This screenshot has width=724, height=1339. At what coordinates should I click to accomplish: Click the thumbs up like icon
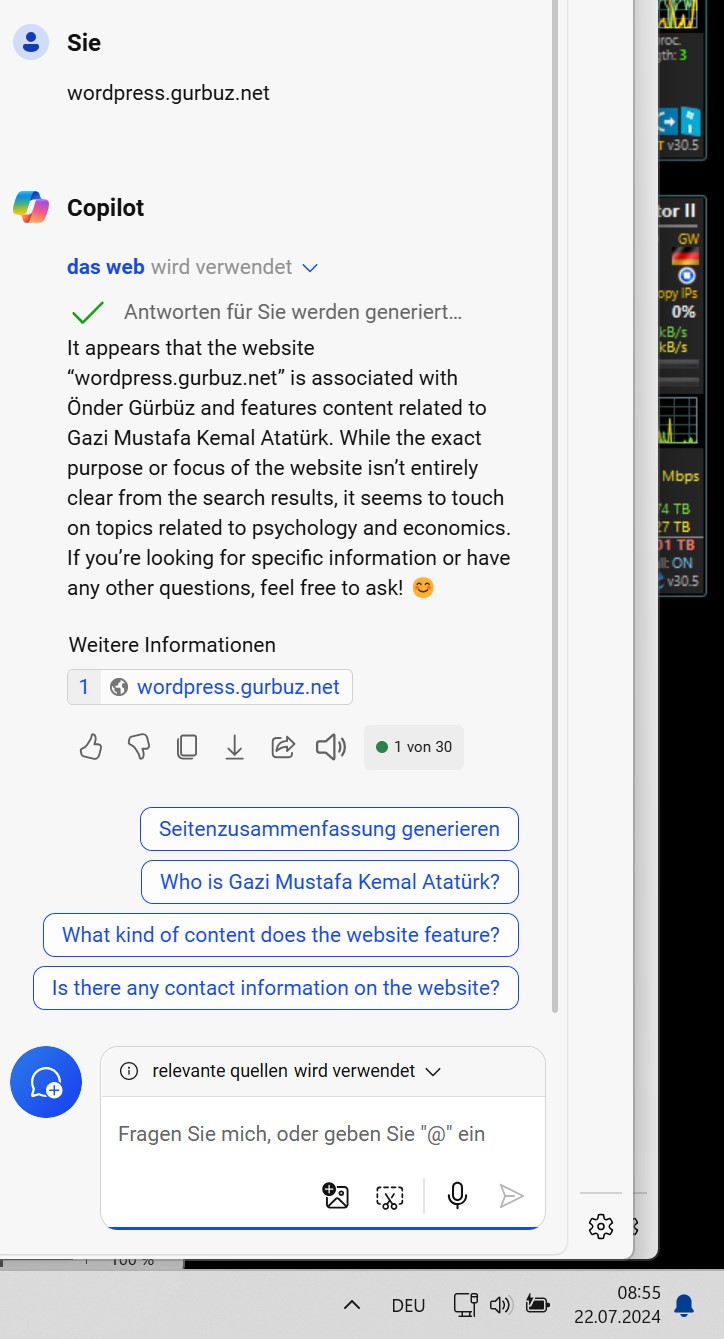[91, 747]
